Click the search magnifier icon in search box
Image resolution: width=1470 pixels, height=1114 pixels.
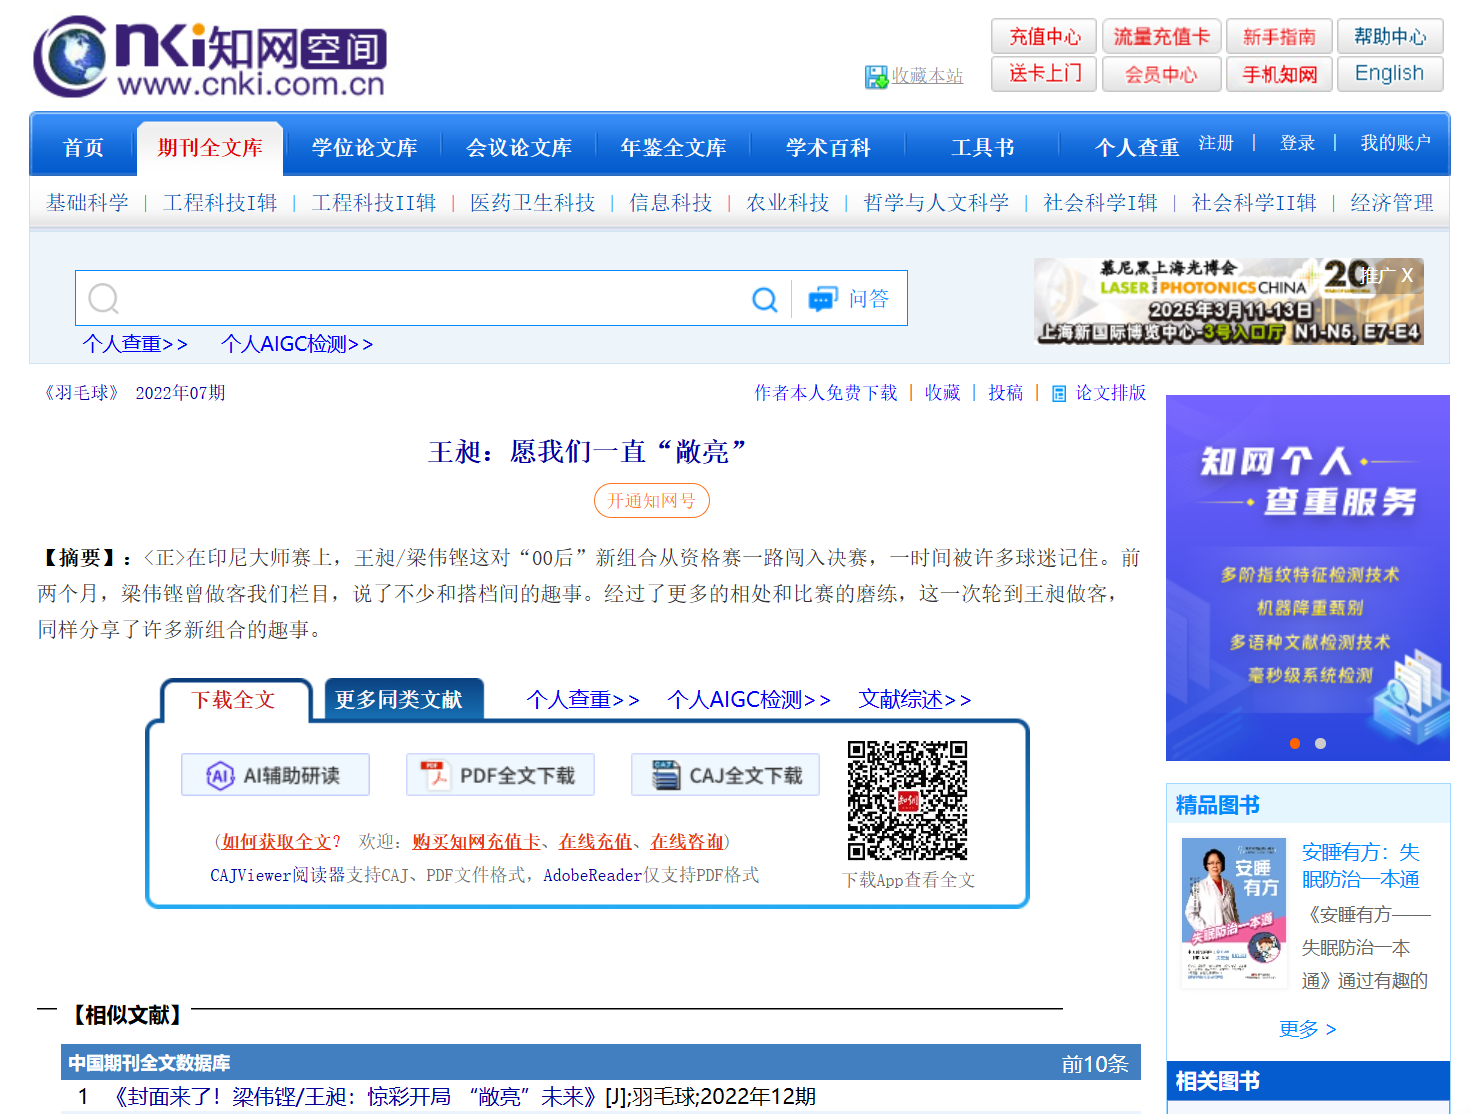(x=764, y=299)
